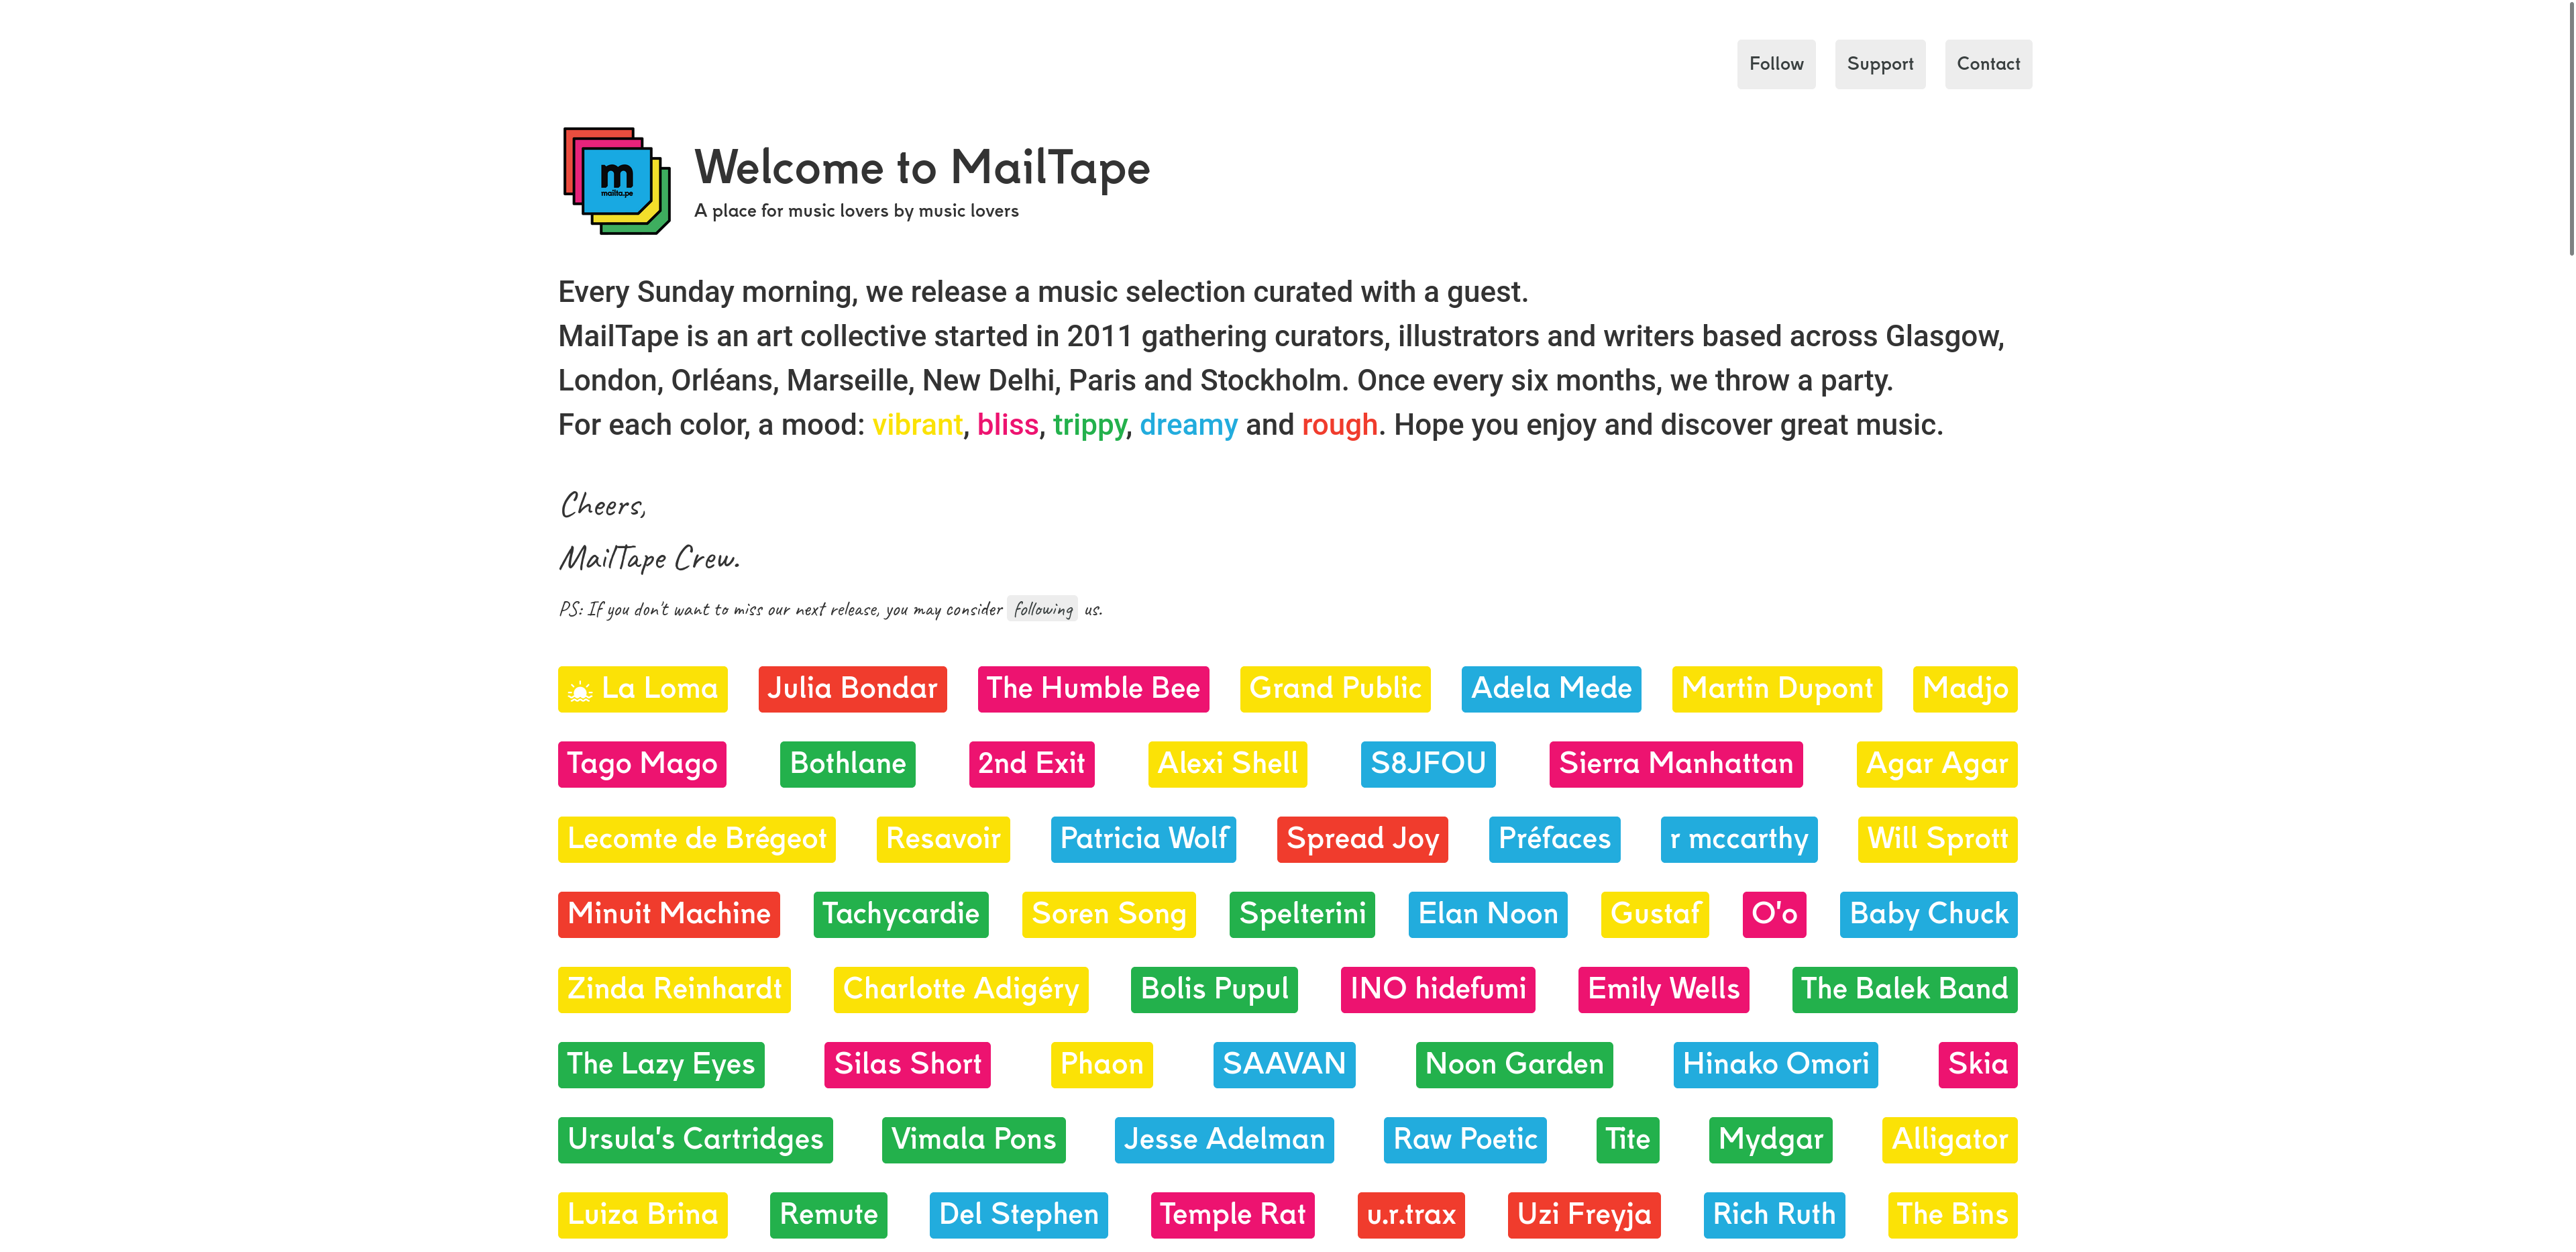Go to Resavoir episode
The height and width of the screenshot is (1252, 2576).
(x=943, y=839)
